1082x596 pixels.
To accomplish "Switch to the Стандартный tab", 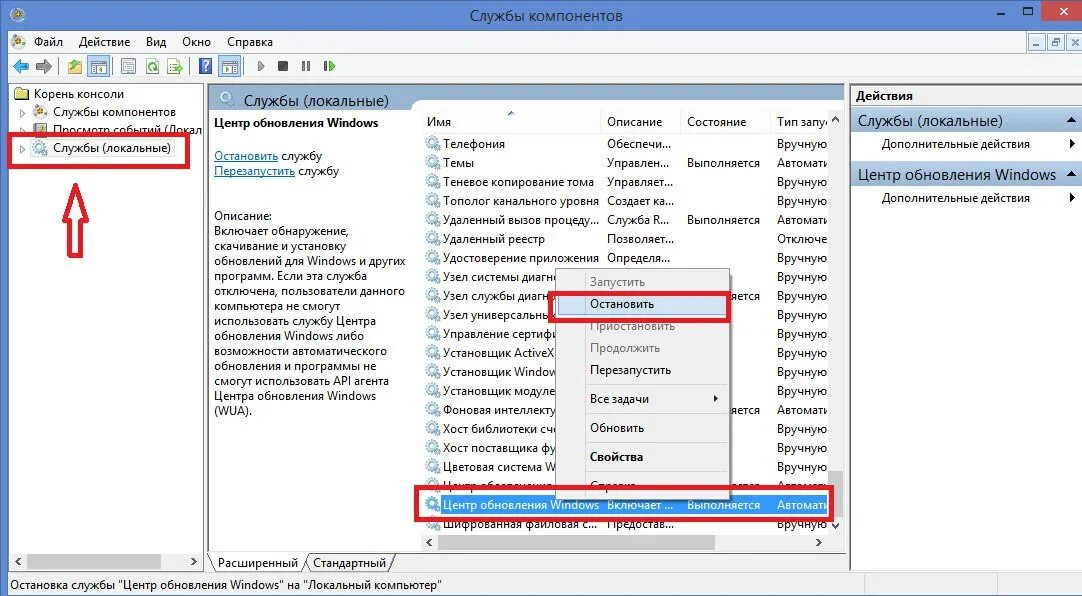I will 349,563.
